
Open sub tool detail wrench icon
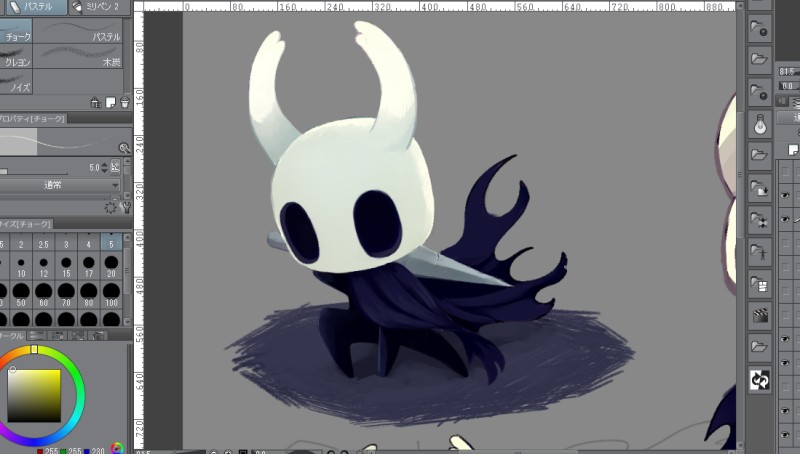(125, 207)
